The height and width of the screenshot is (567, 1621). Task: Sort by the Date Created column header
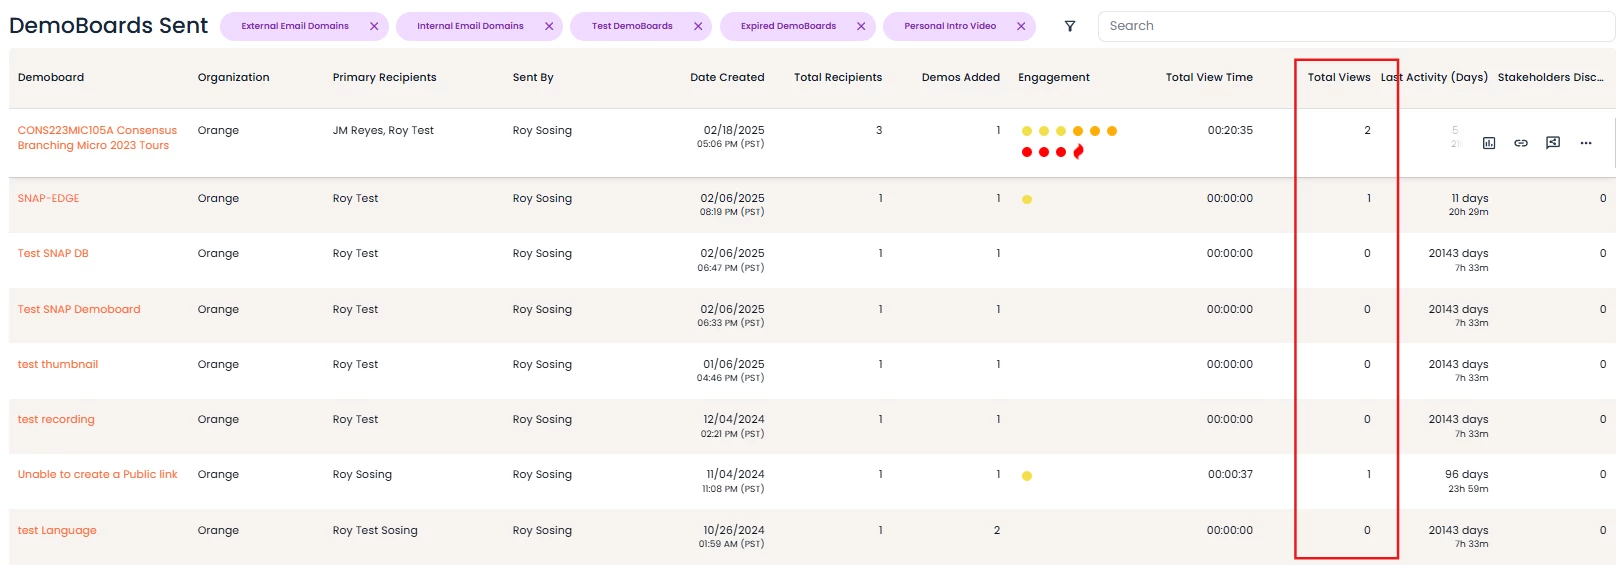tap(726, 77)
